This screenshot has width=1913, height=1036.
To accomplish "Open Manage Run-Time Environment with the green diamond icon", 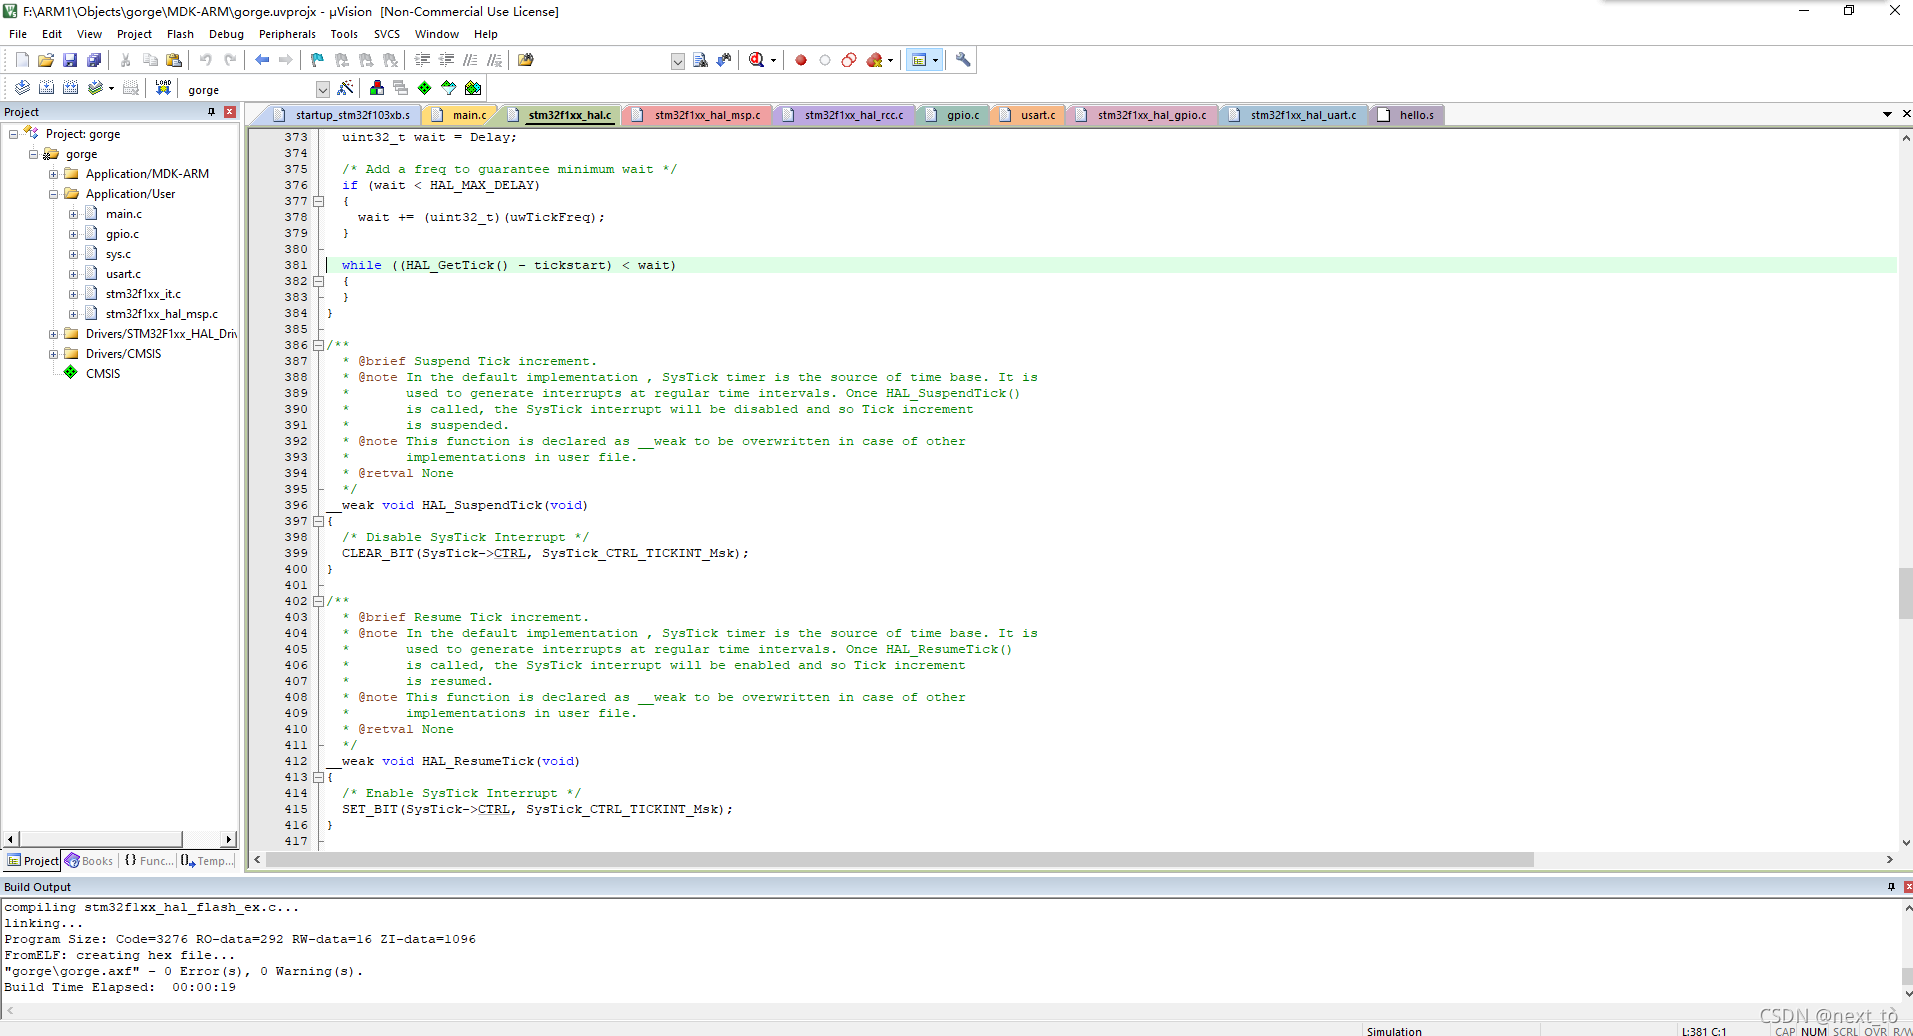I will click(425, 88).
